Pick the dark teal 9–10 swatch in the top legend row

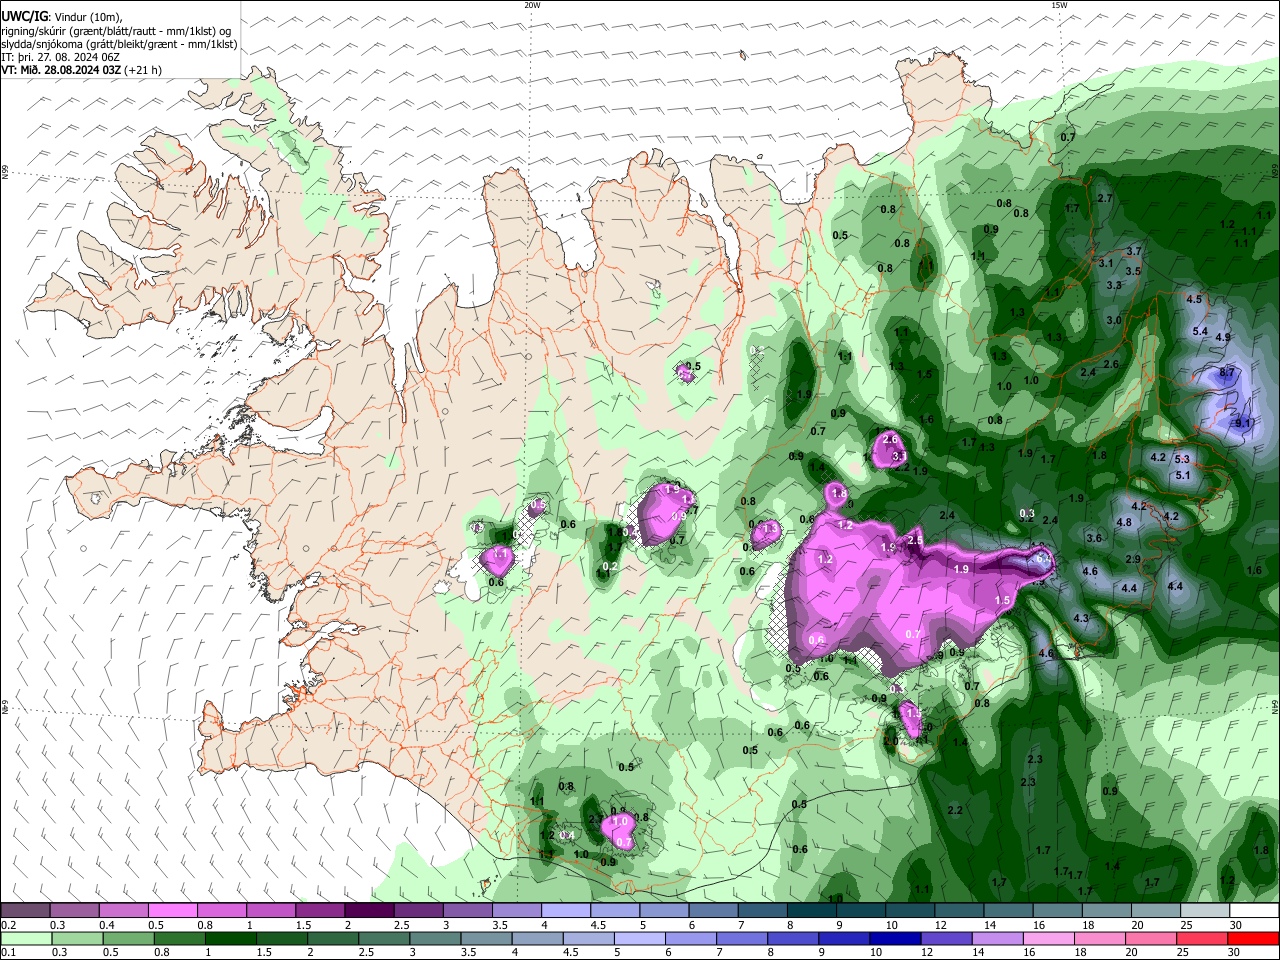click(861, 911)
